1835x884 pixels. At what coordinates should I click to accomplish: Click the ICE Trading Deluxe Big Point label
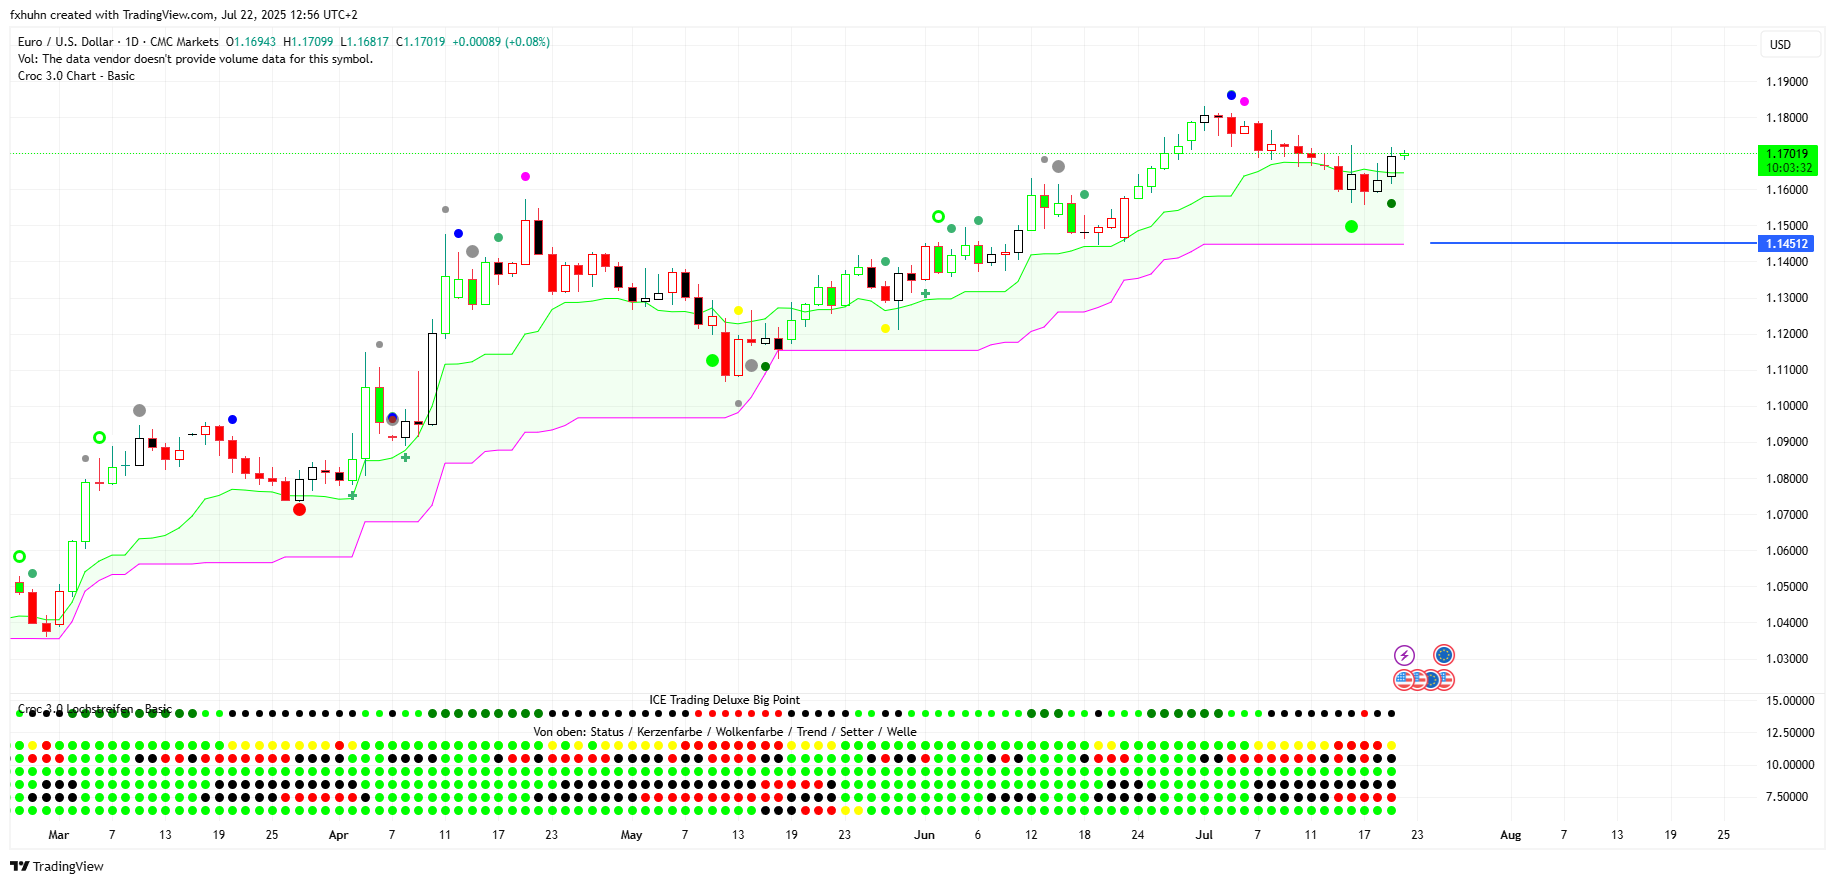tap(724, 700)
